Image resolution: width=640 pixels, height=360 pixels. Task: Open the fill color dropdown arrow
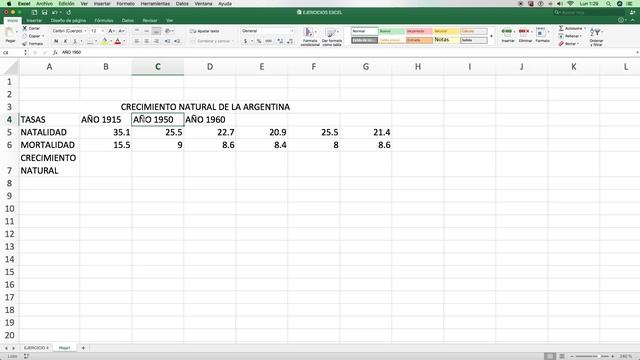point(111,41)
